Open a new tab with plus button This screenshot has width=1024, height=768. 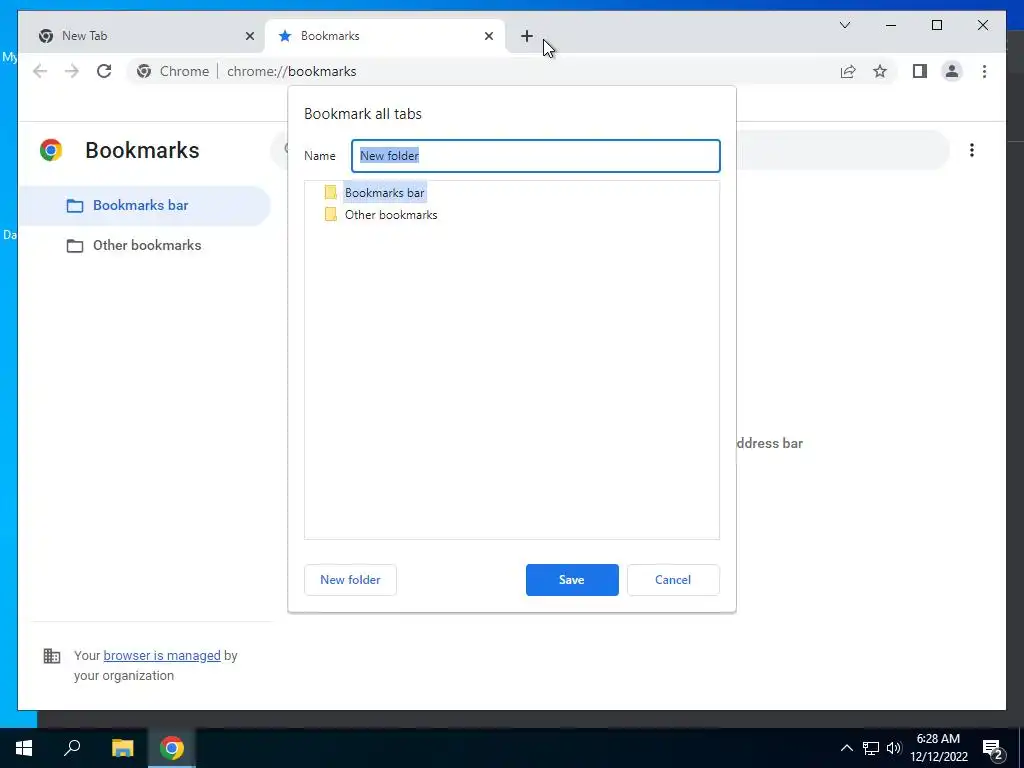point(526,36)
